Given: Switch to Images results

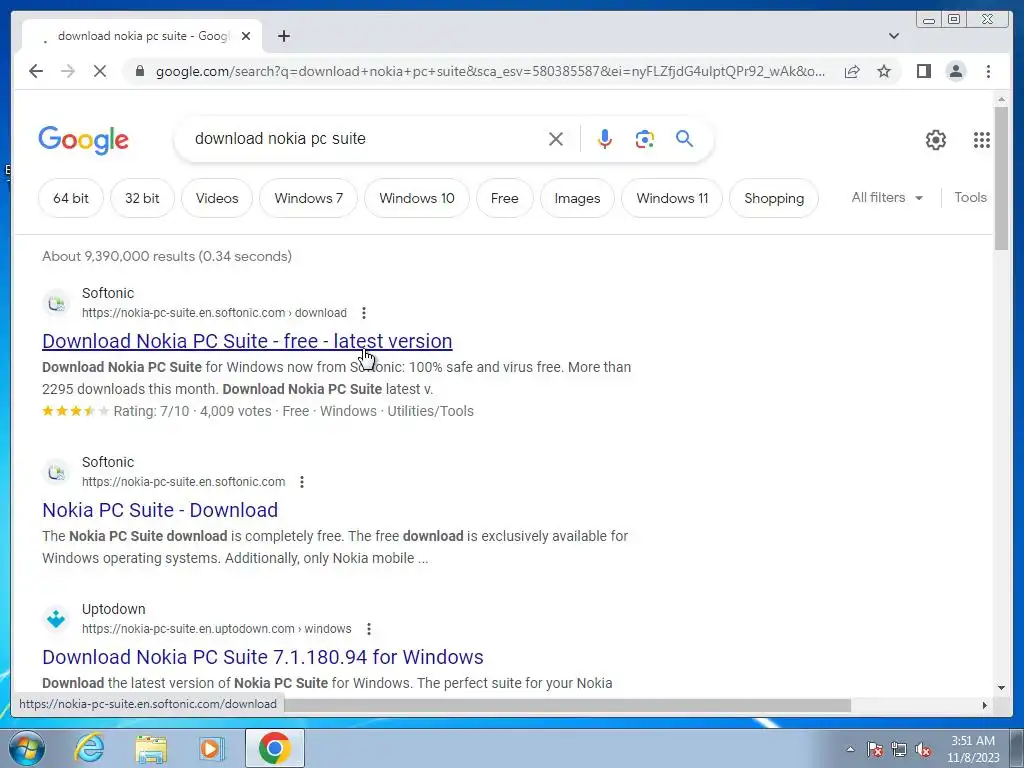Looking at the screenshot, I should [577, 198].
